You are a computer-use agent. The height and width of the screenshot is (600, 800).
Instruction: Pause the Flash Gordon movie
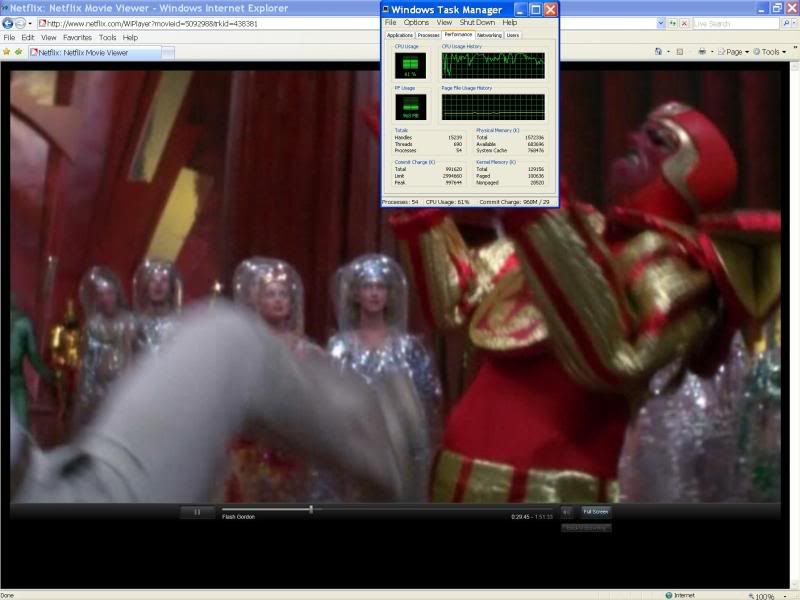[x=197, y=512]
